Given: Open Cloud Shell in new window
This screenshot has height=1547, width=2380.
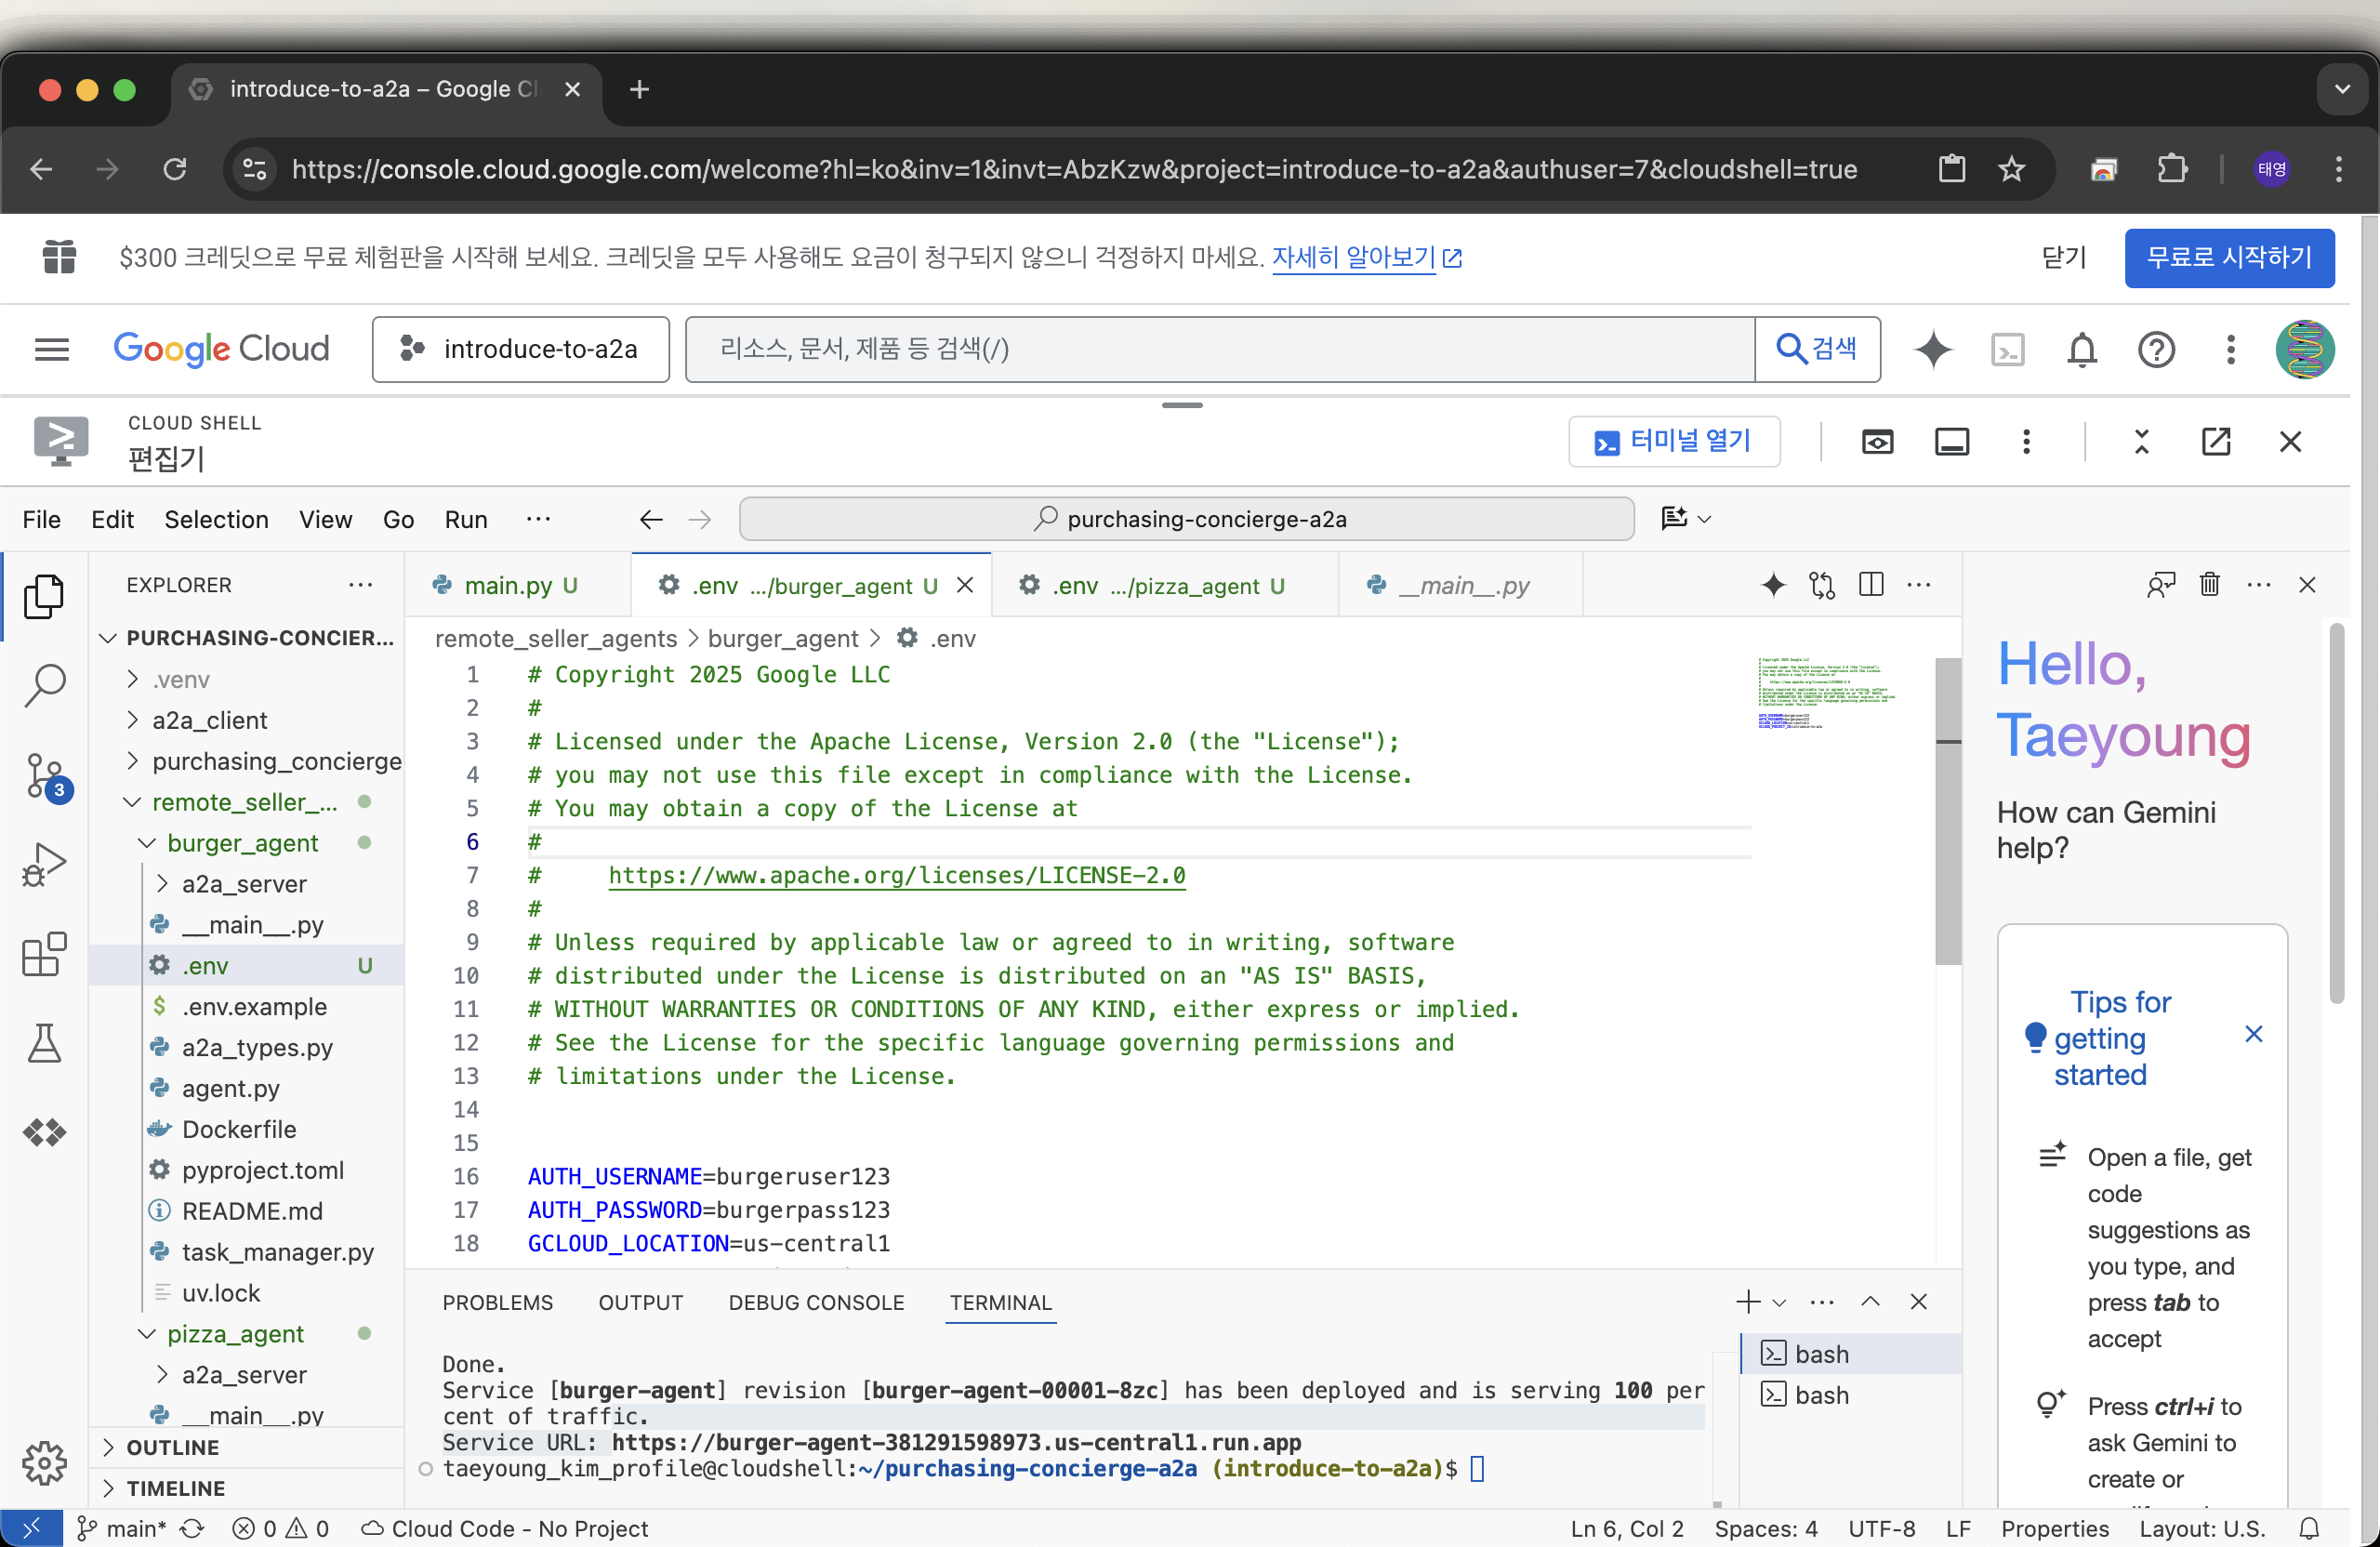Looking at the screenshot, I should 2216,442.
